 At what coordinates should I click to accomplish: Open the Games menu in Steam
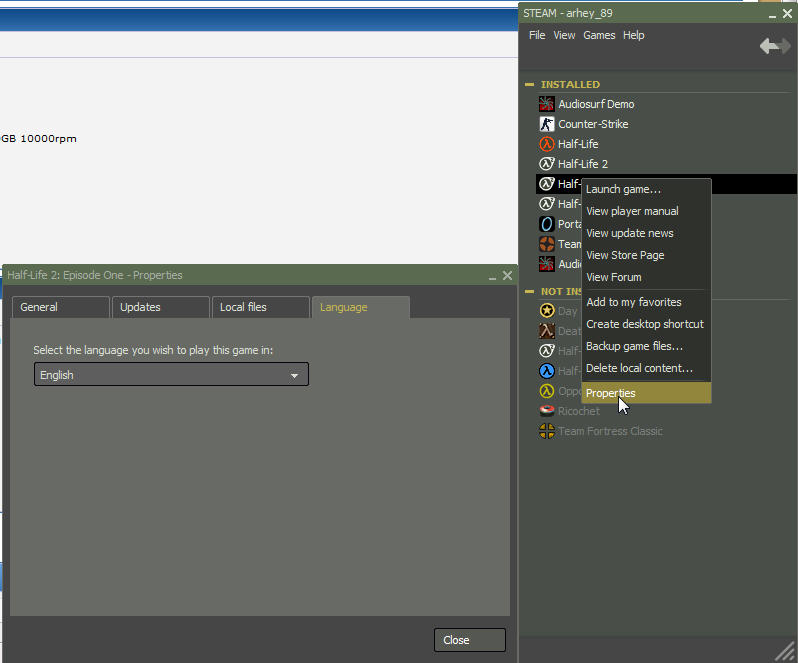(599, 35)
